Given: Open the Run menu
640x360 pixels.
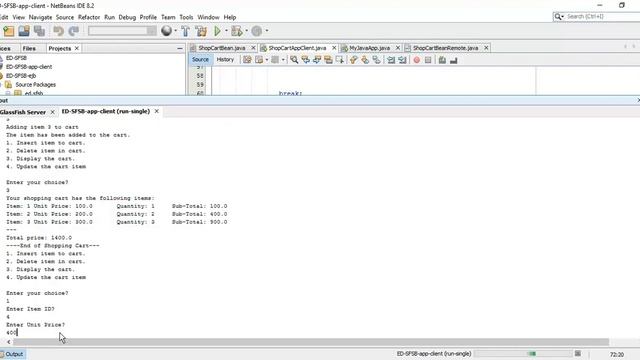Looking at the screenshot, I should coord(109,17).
